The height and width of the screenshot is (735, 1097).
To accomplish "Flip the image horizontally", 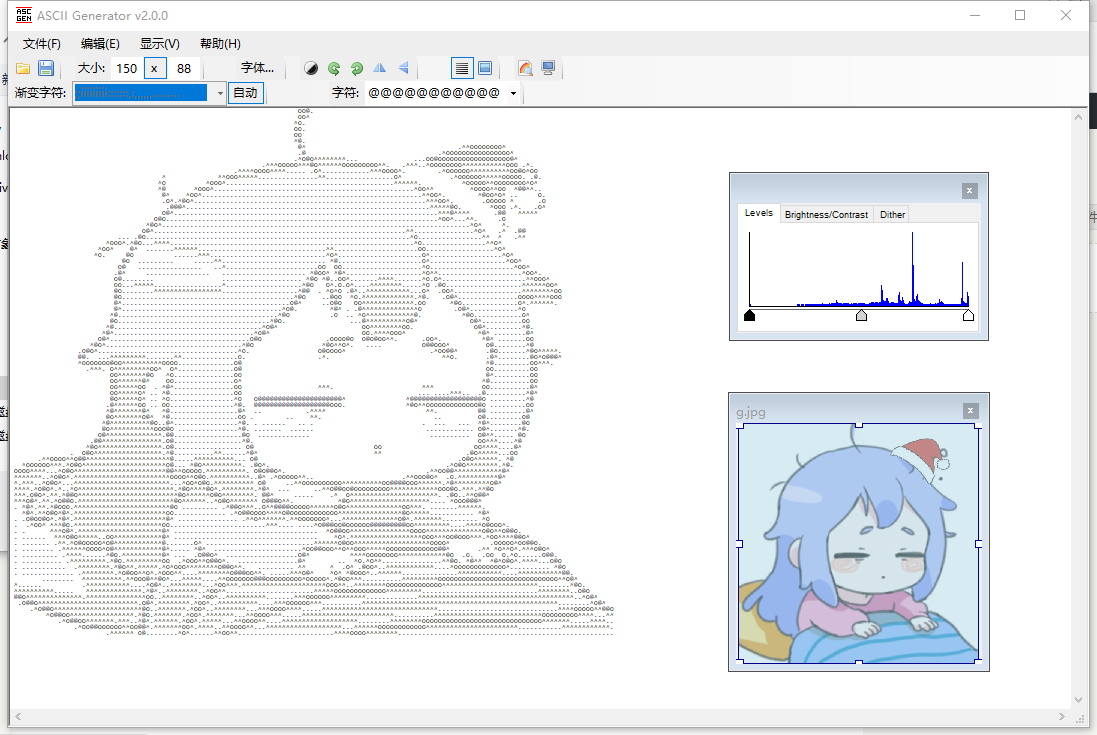I will coord(380,69).
